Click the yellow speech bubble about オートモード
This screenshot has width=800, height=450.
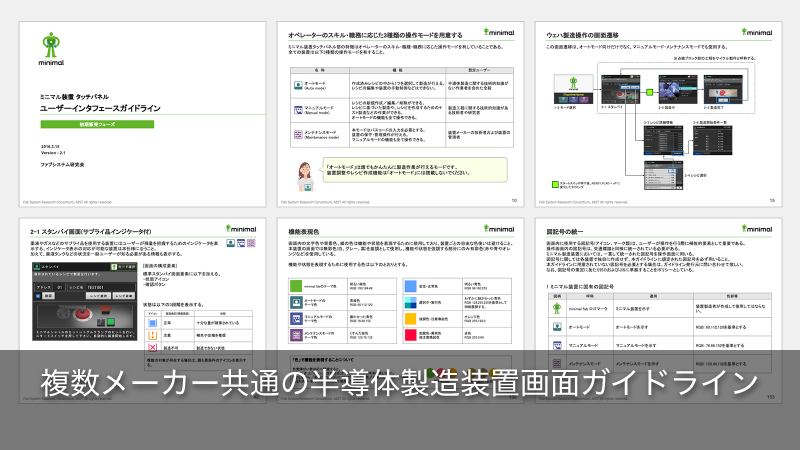tap(415, 170)
